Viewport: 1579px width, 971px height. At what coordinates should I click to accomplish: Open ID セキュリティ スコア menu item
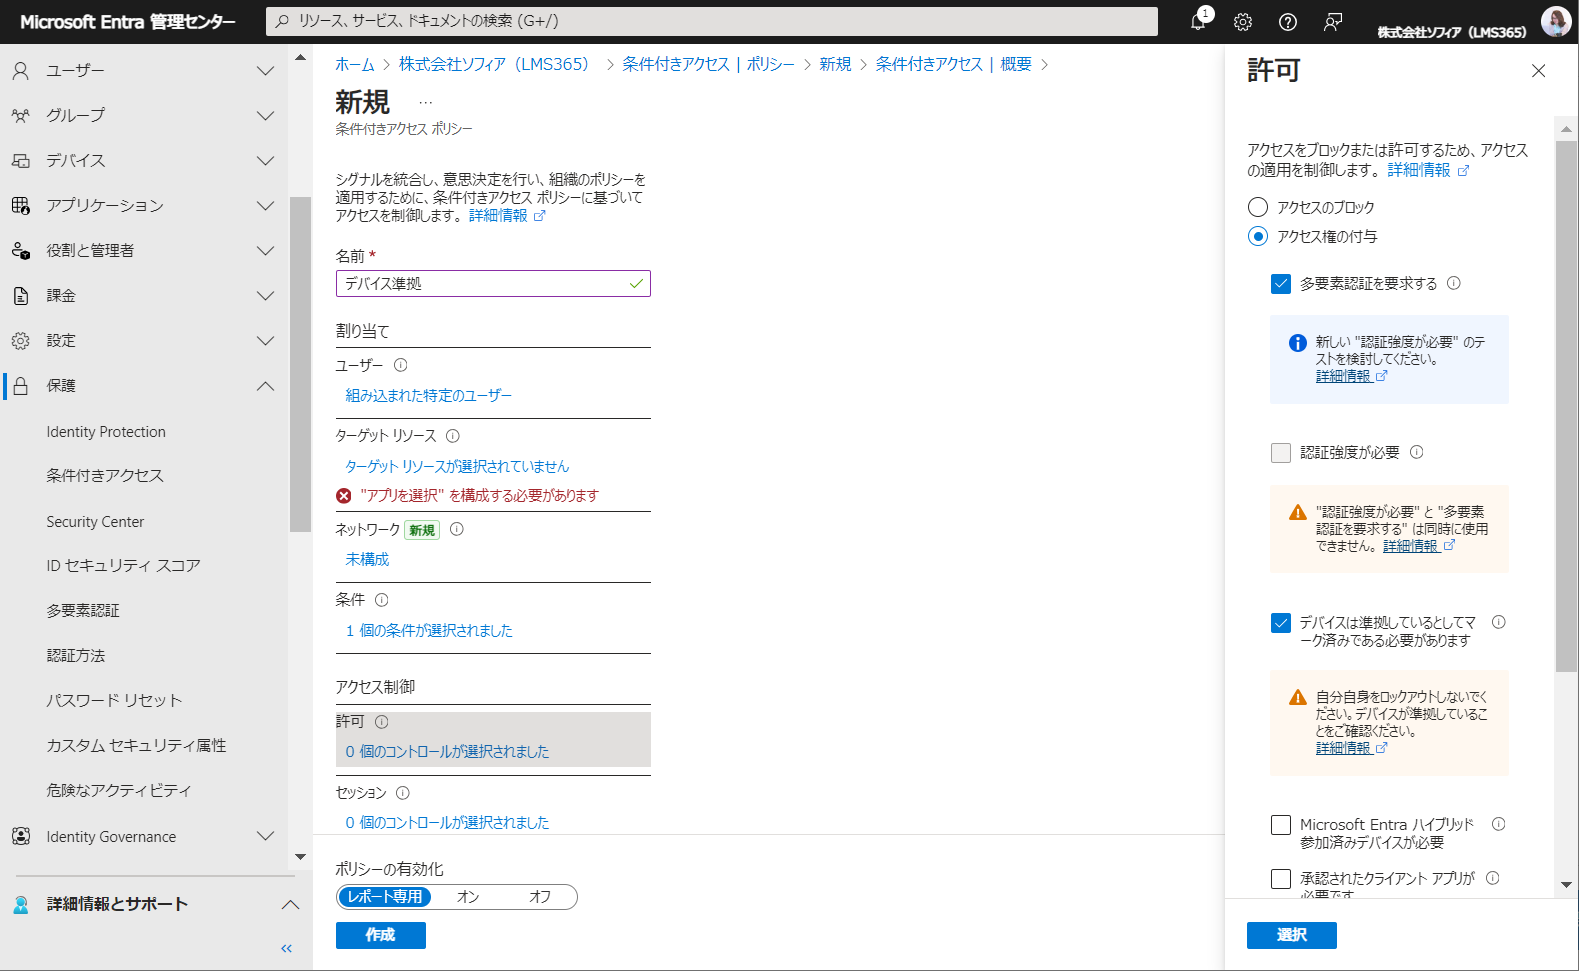click(123, 566)
